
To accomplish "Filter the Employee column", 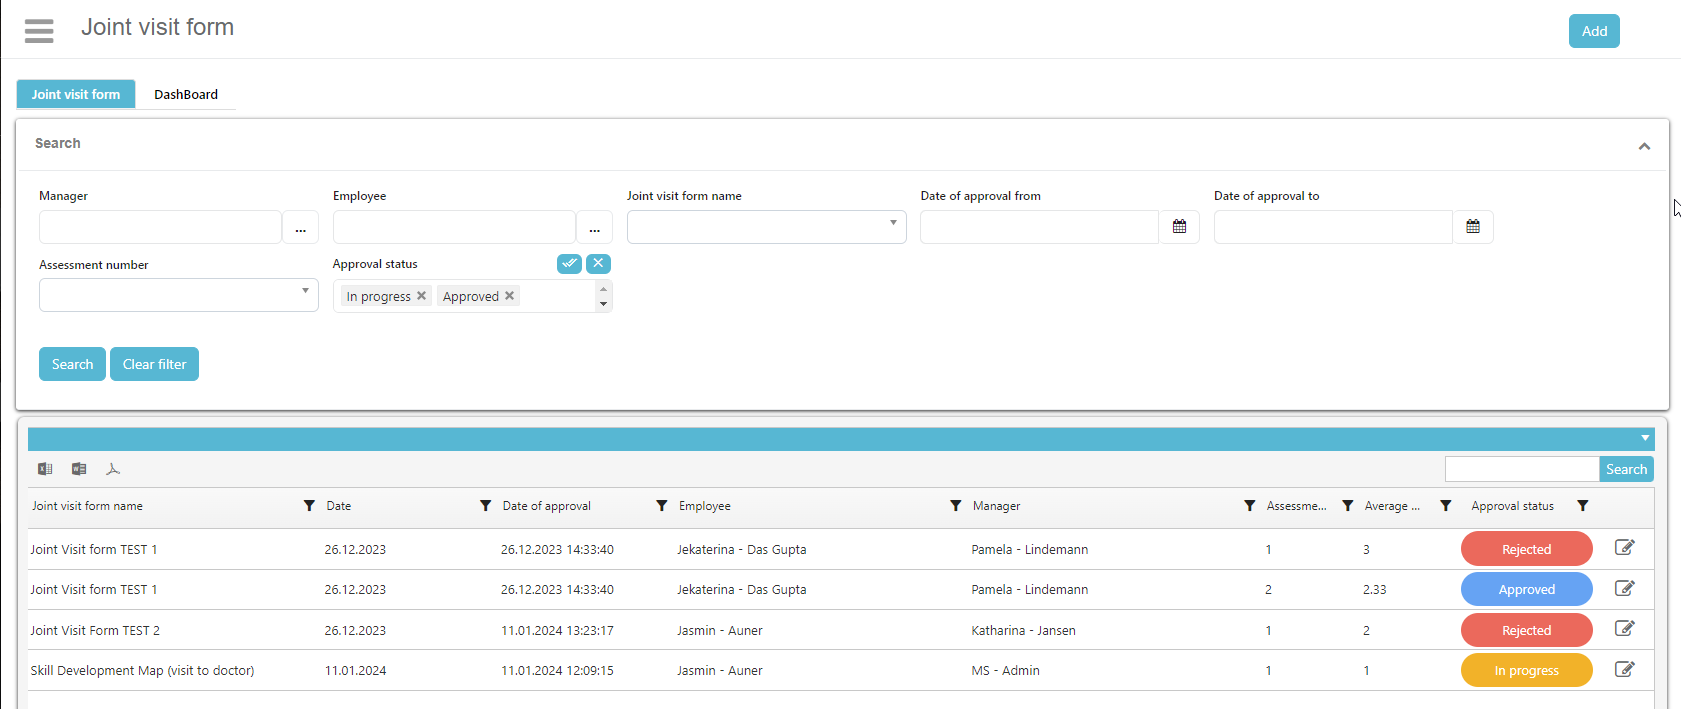I will click(955, 506).
